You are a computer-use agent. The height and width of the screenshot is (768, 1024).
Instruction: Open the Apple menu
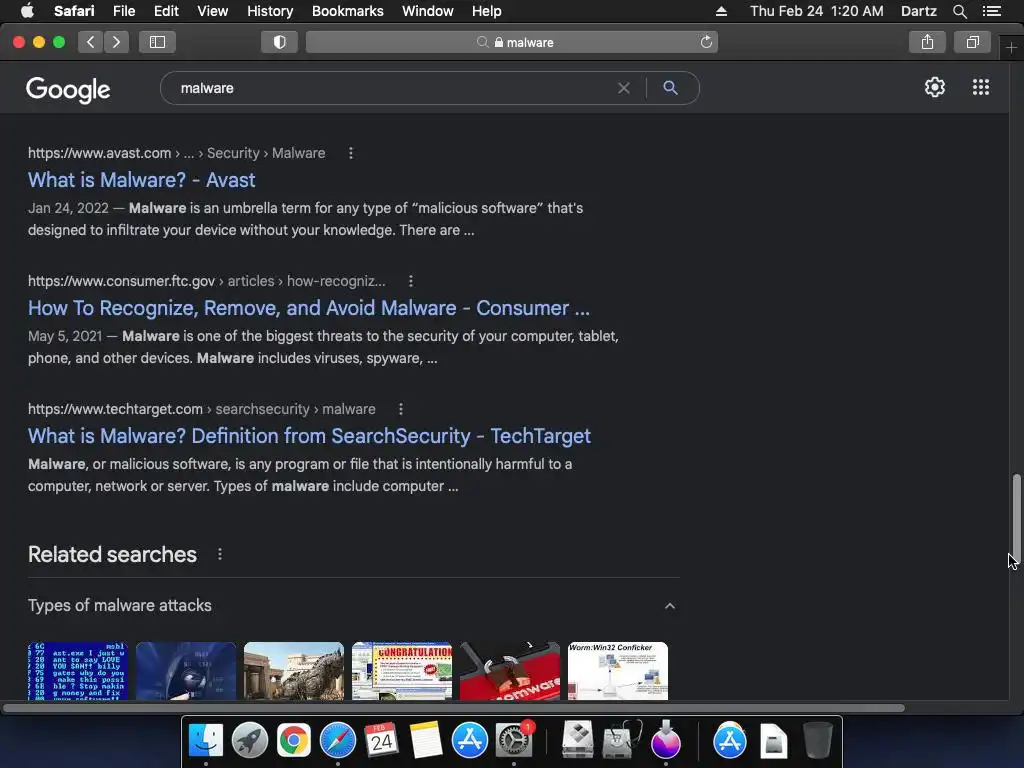point(27,11)
